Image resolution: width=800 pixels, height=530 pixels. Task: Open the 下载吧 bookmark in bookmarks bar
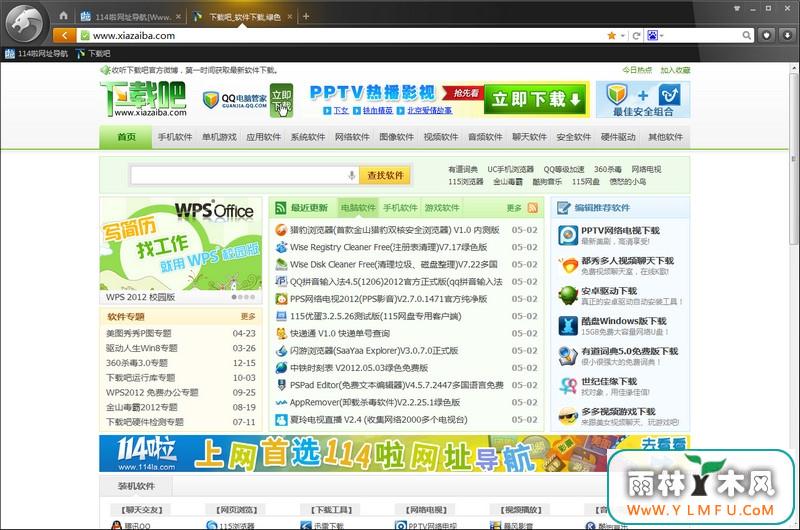point(93,54)
